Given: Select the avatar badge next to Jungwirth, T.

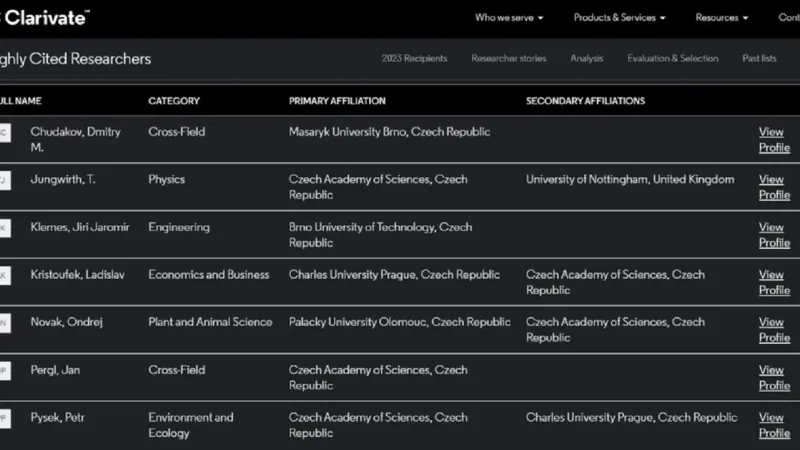Looking at the screenshot, I should [4, 180].
